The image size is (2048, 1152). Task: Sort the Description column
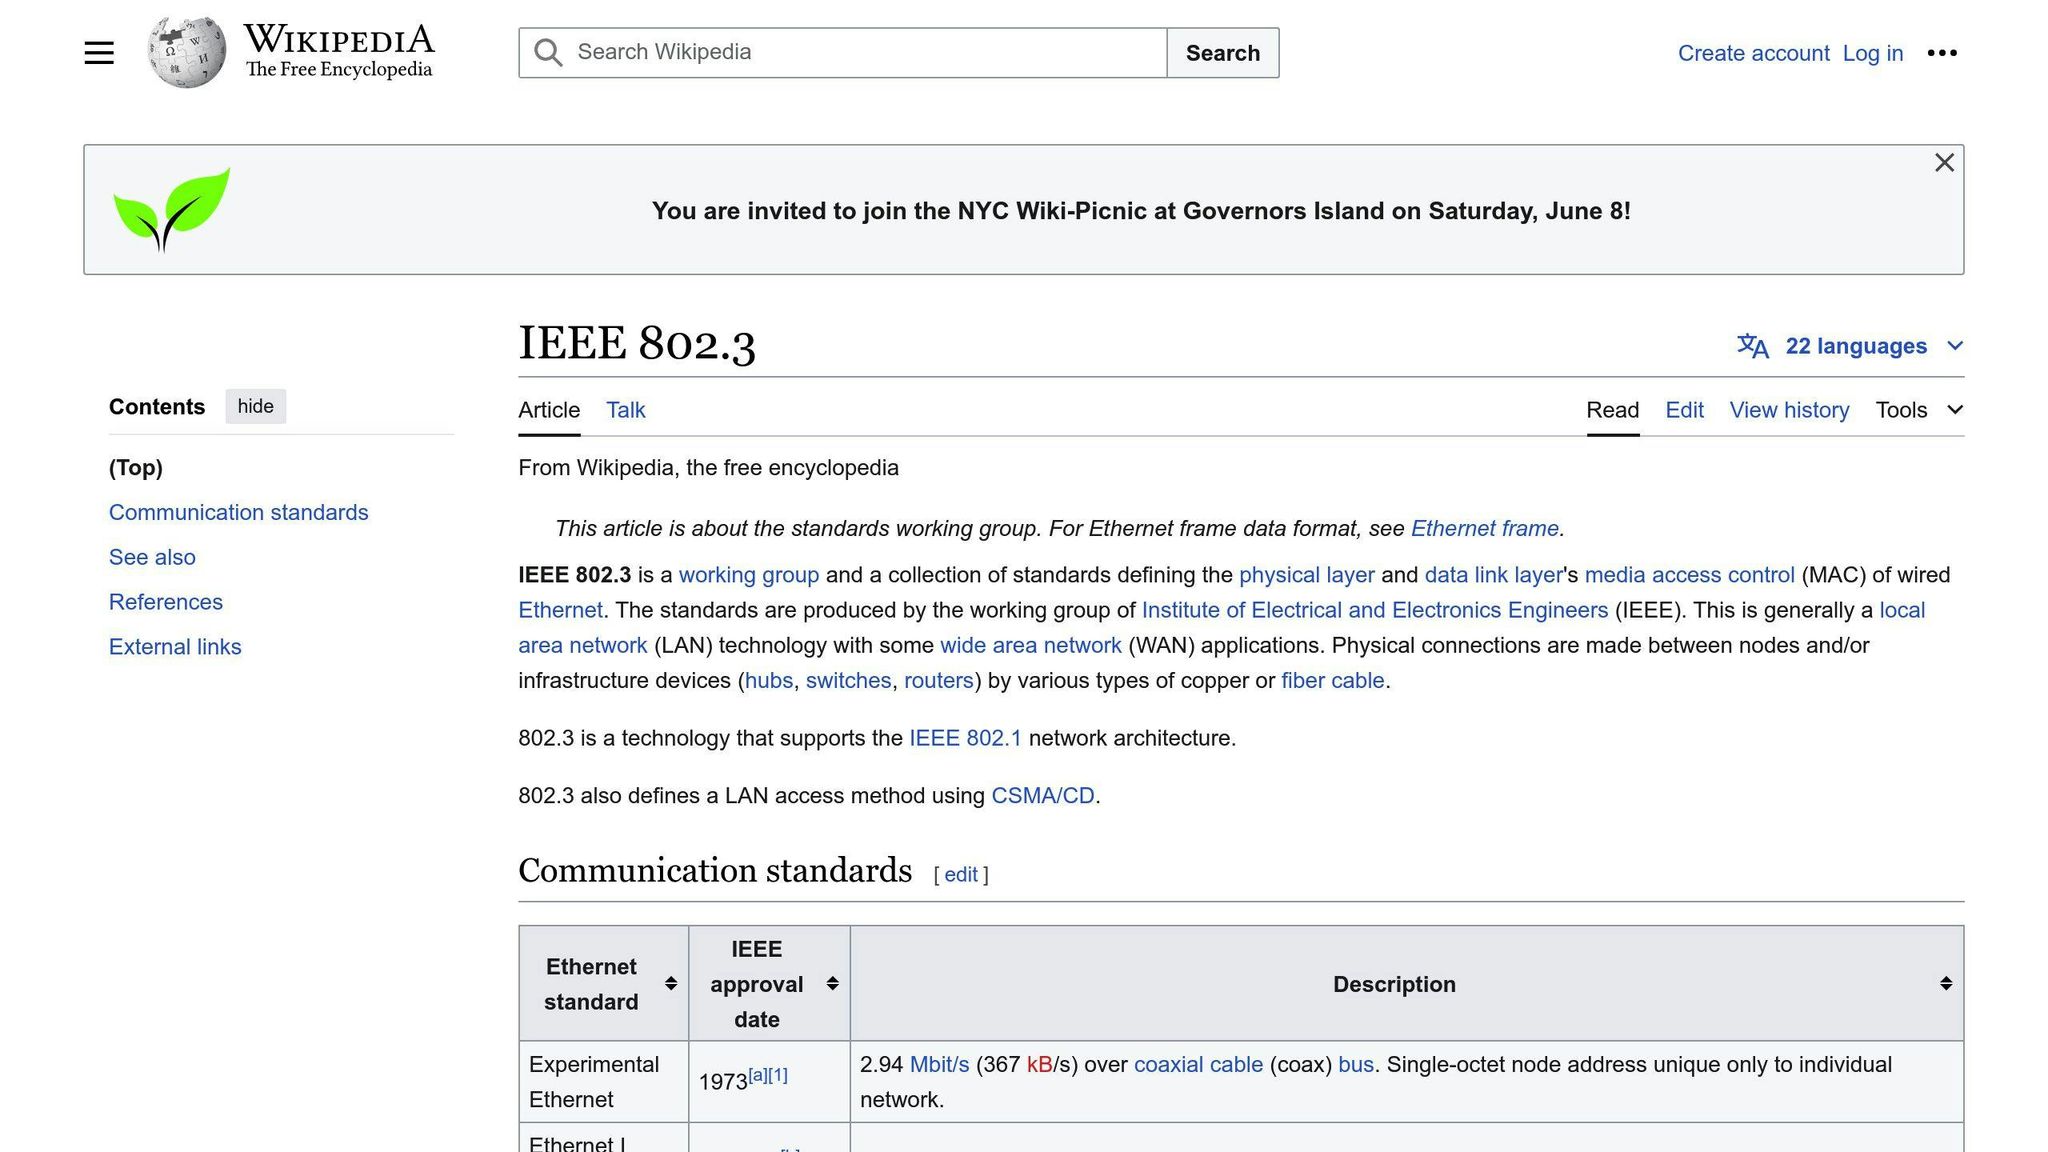pos(1945,984)
